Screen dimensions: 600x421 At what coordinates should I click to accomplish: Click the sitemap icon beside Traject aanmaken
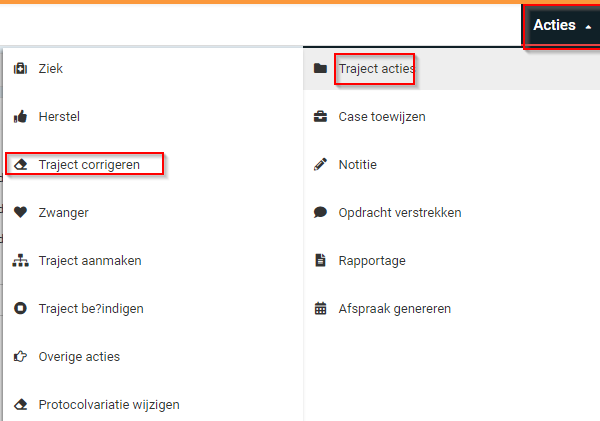coord(20,261)
